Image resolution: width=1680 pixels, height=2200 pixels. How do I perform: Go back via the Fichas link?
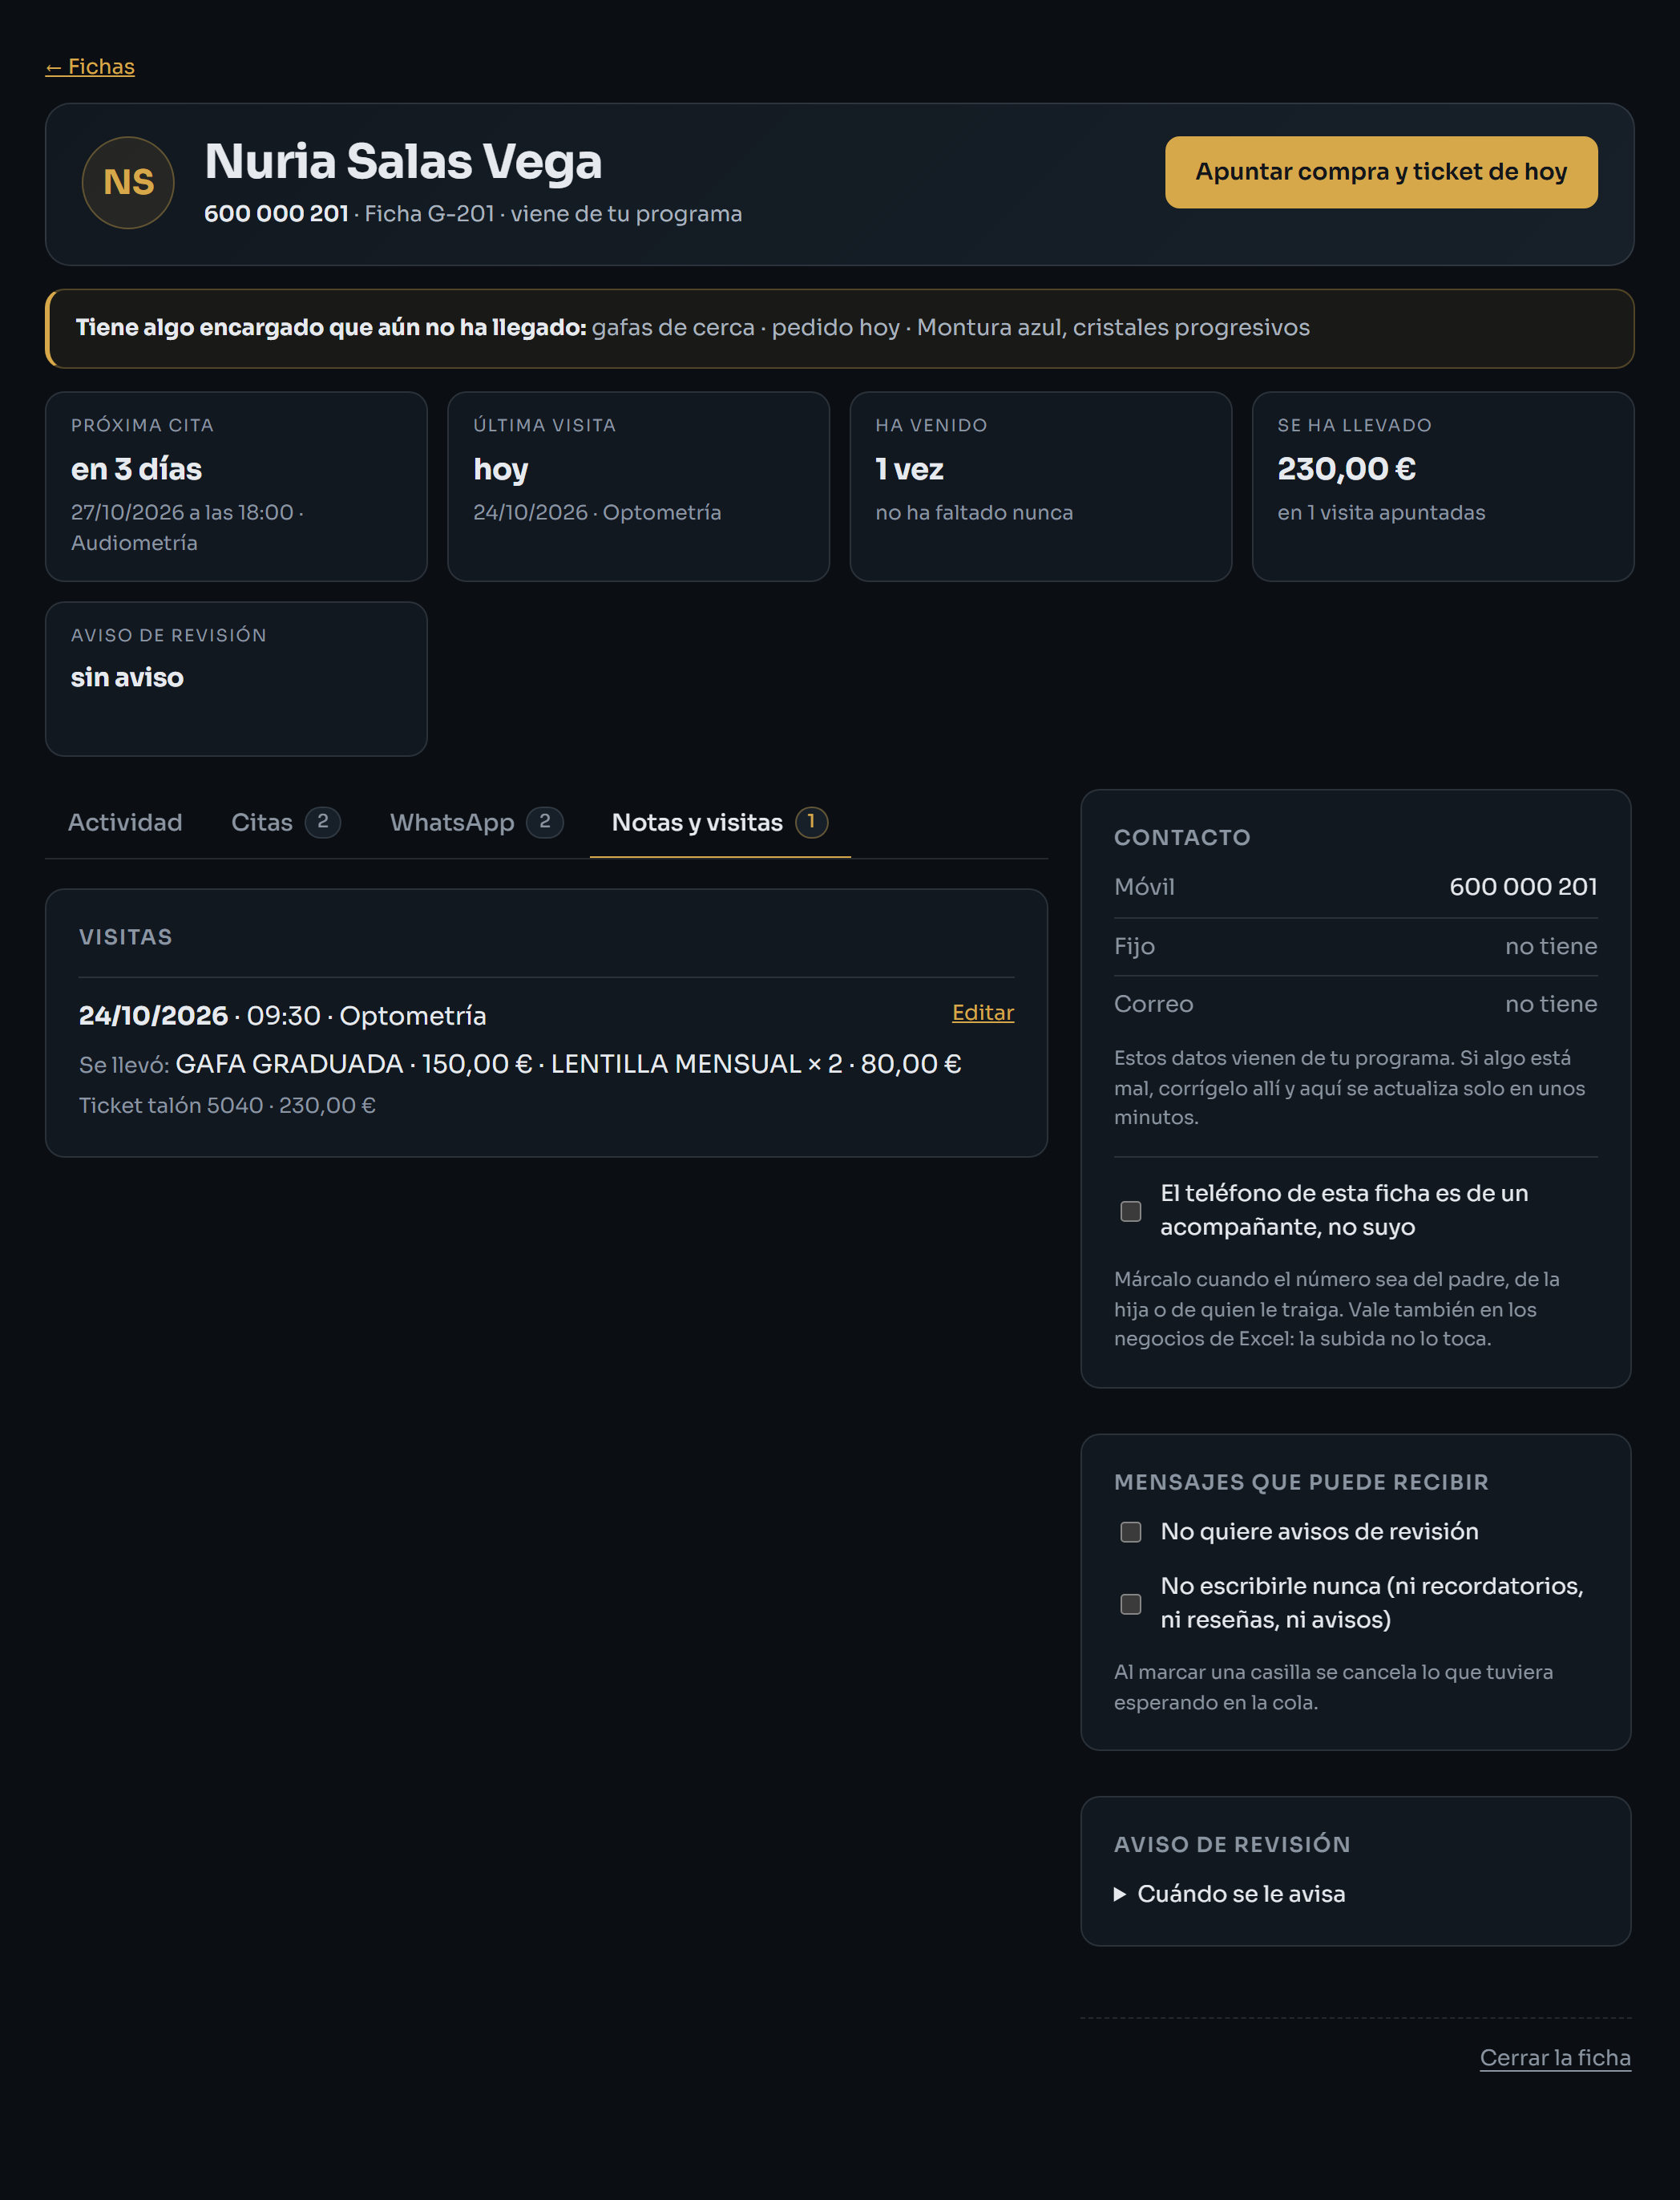(90, 66)
